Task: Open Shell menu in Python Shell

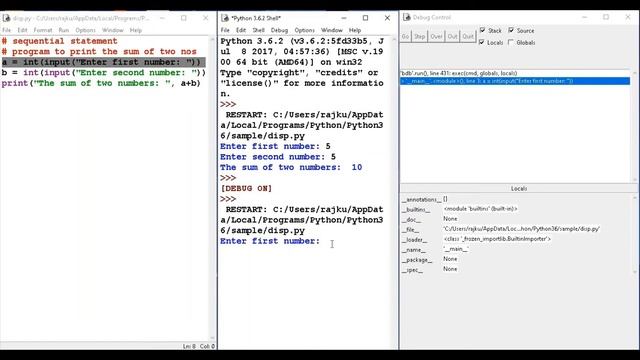Action: point(258,30)
